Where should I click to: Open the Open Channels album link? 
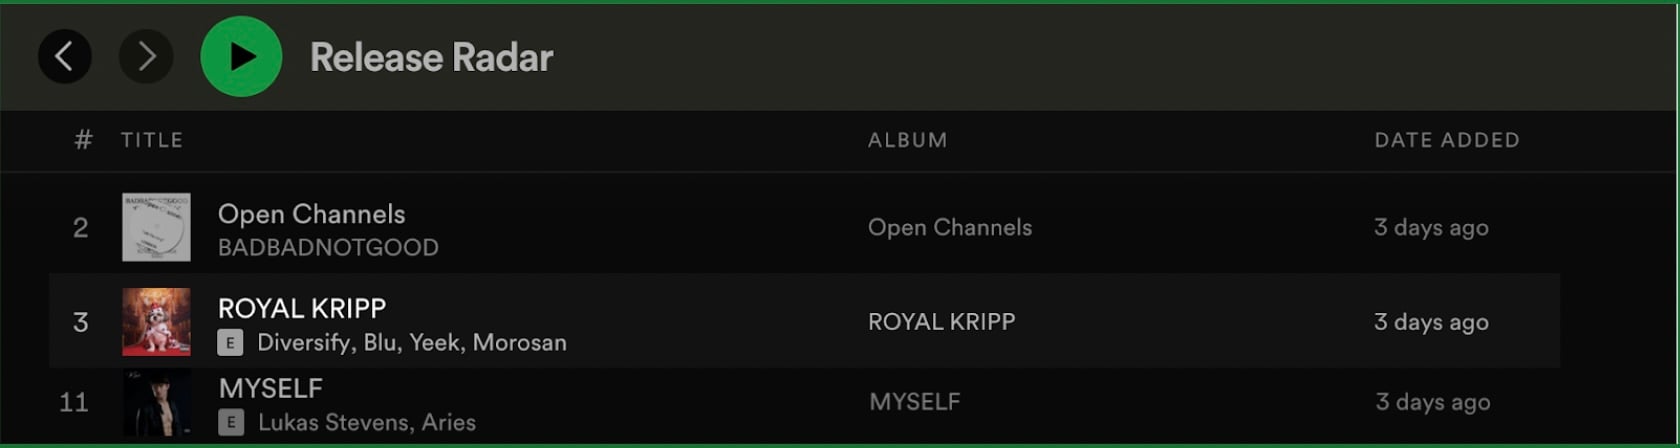pos(949,228)
